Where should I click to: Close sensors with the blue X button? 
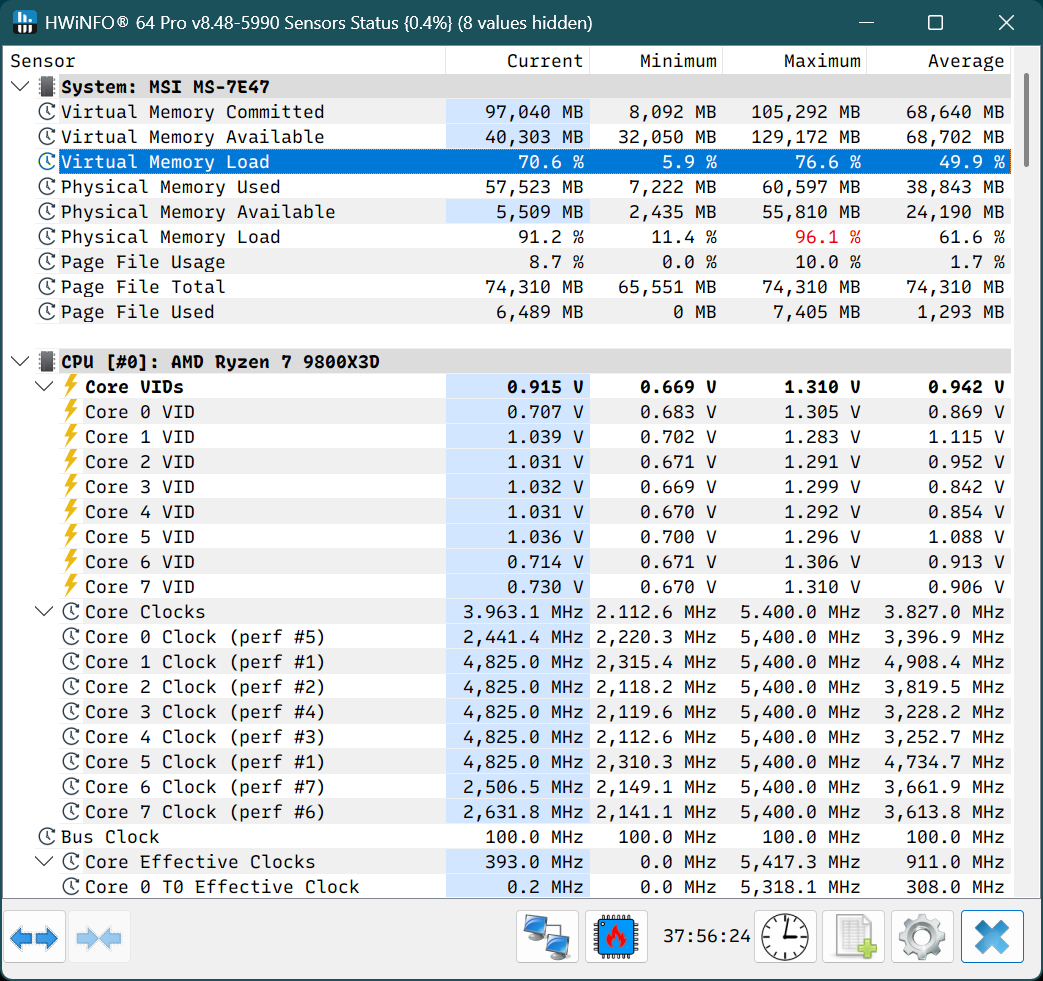(x=992, y=937)
